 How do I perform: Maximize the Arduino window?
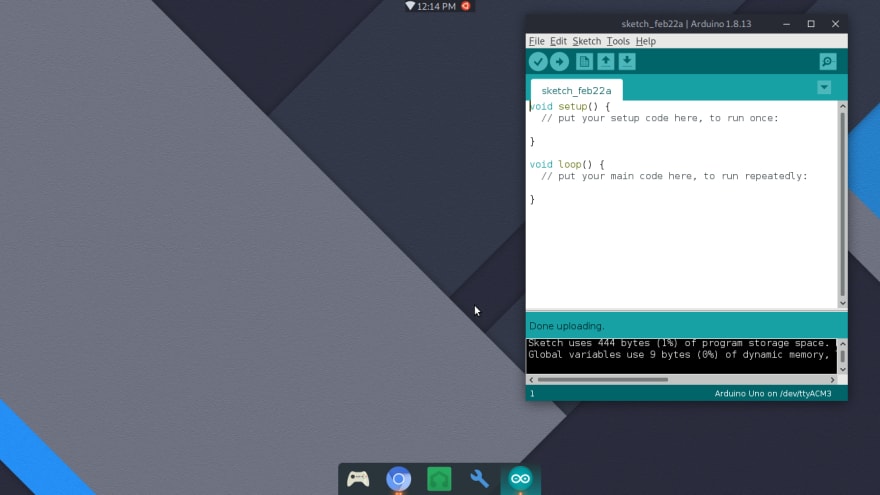[x=811, y=24]
